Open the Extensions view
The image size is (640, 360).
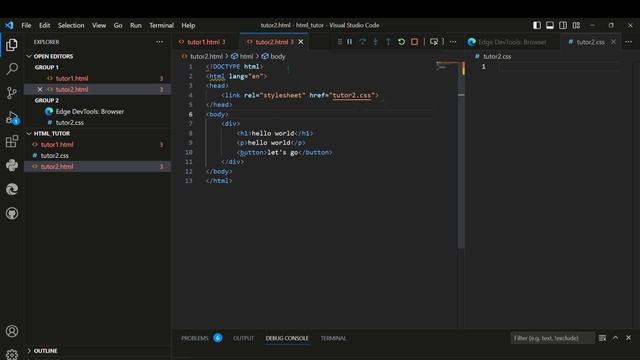pos(12,141)
